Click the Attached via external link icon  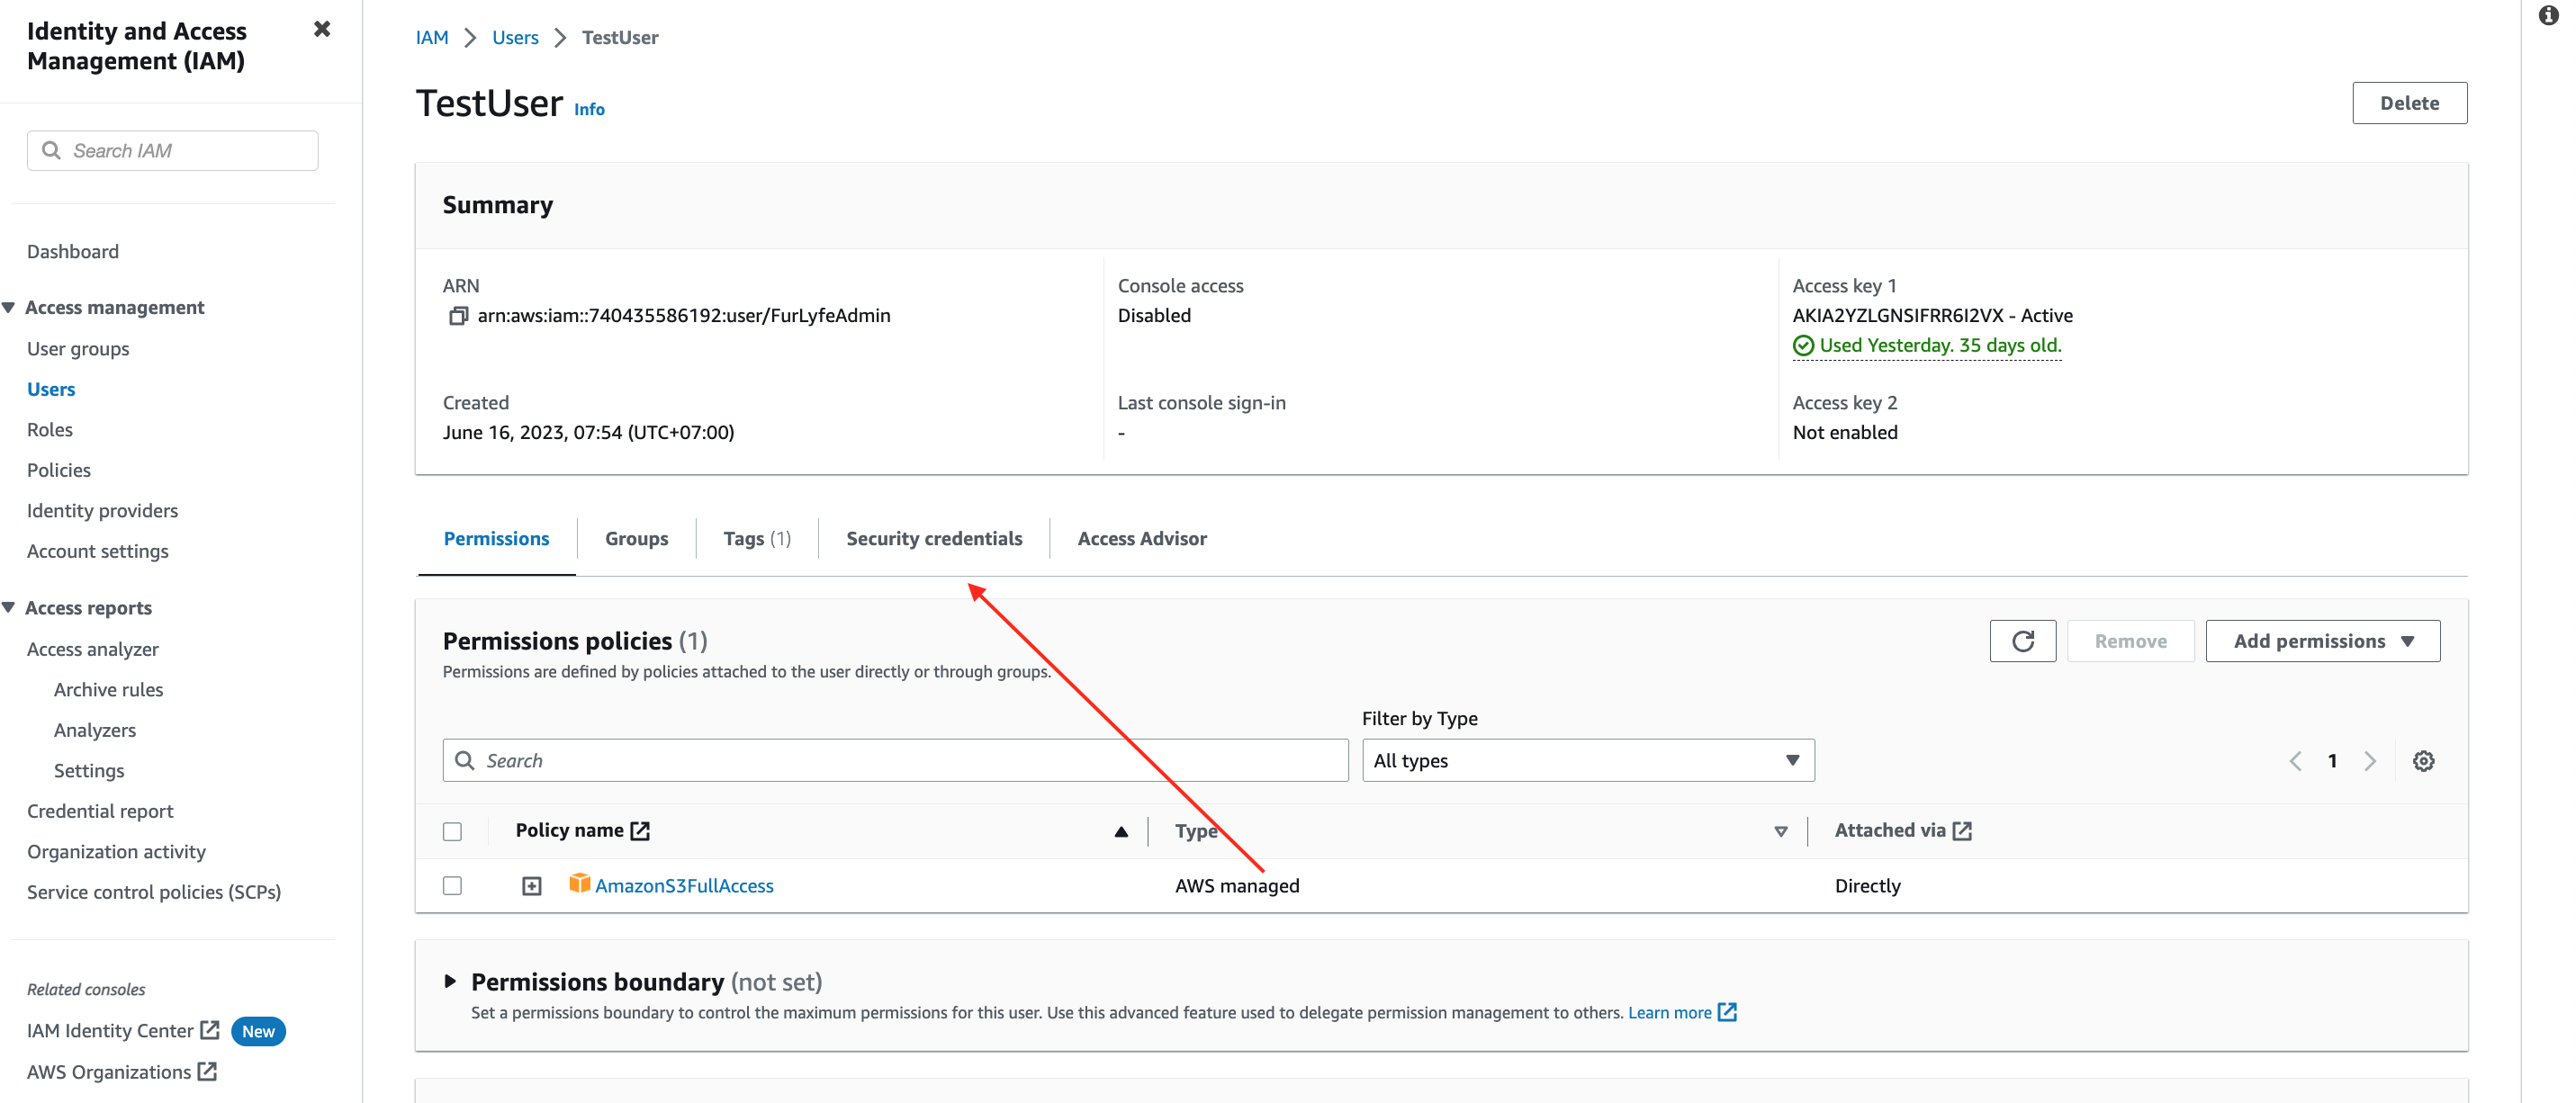coord(1962,831)
